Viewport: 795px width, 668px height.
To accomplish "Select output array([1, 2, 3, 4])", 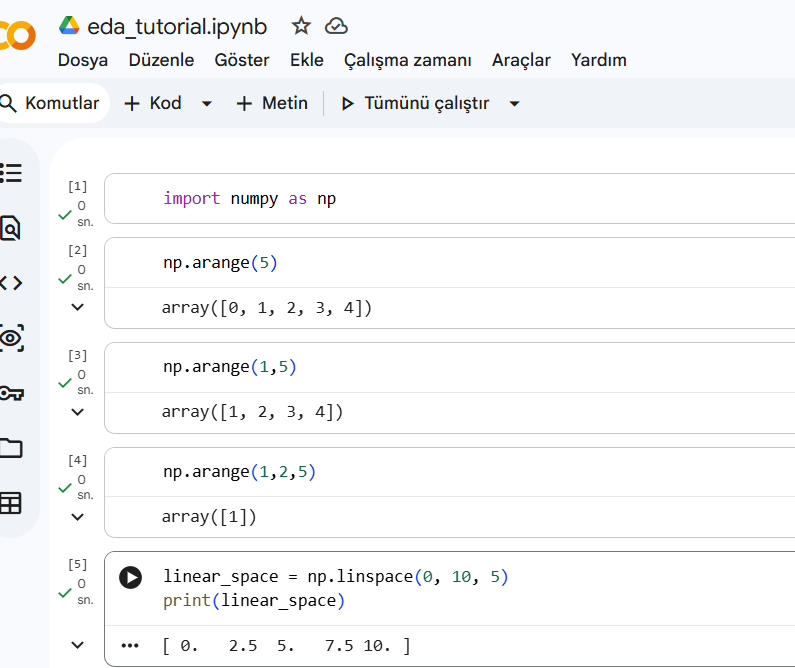I will [x=252, y=412].
